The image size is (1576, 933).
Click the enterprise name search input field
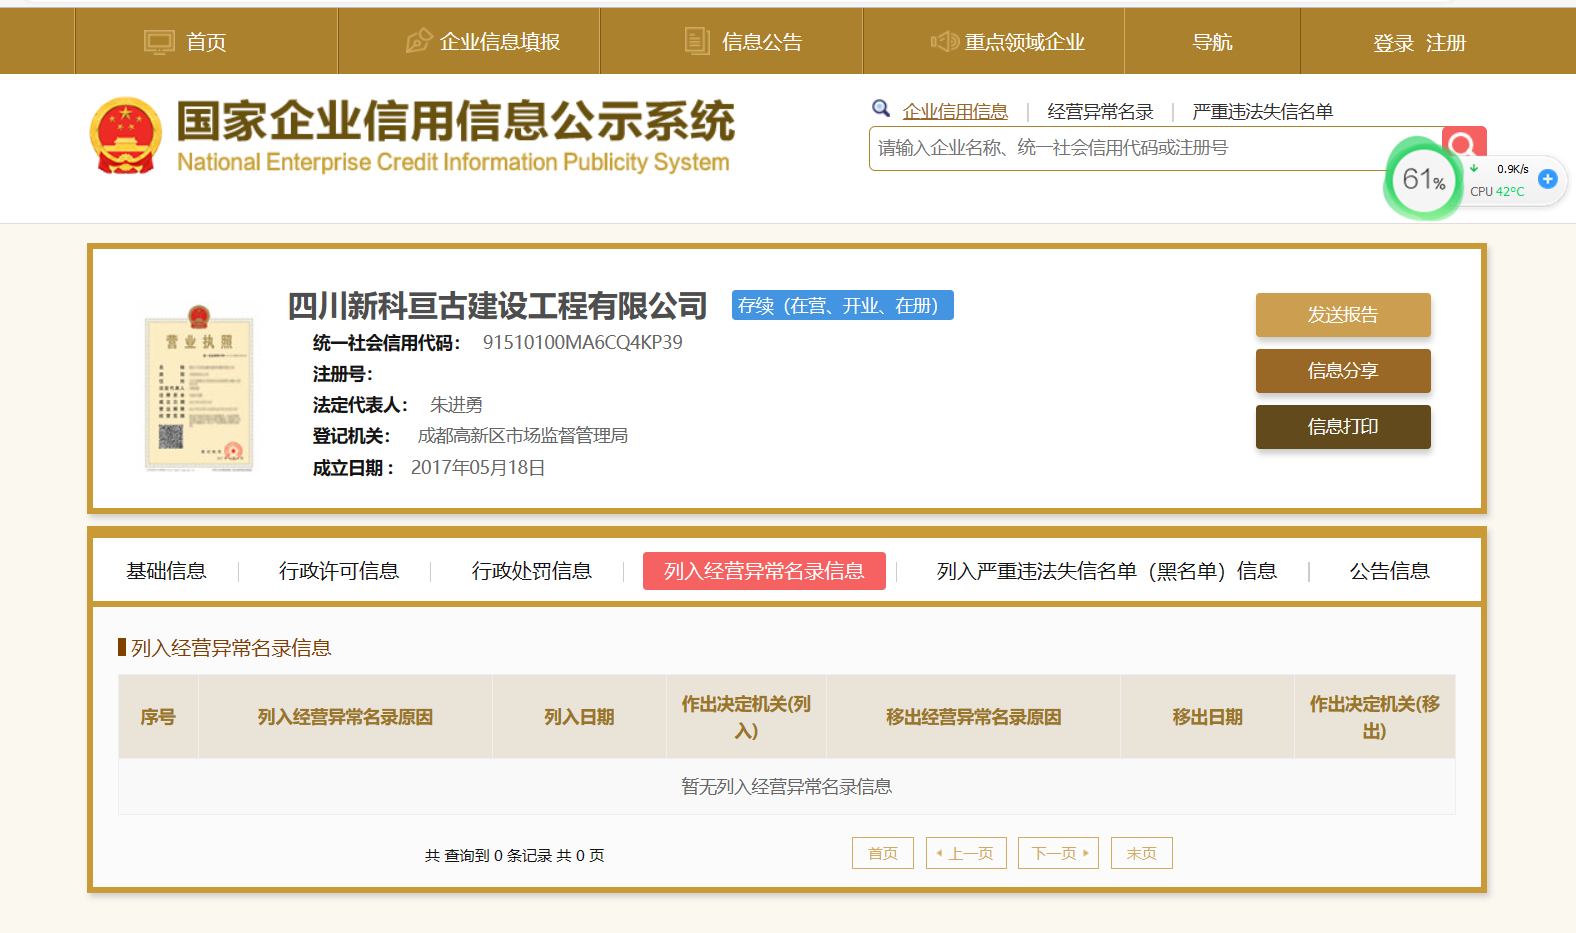pyautogui.click(x=1155, y=148)
